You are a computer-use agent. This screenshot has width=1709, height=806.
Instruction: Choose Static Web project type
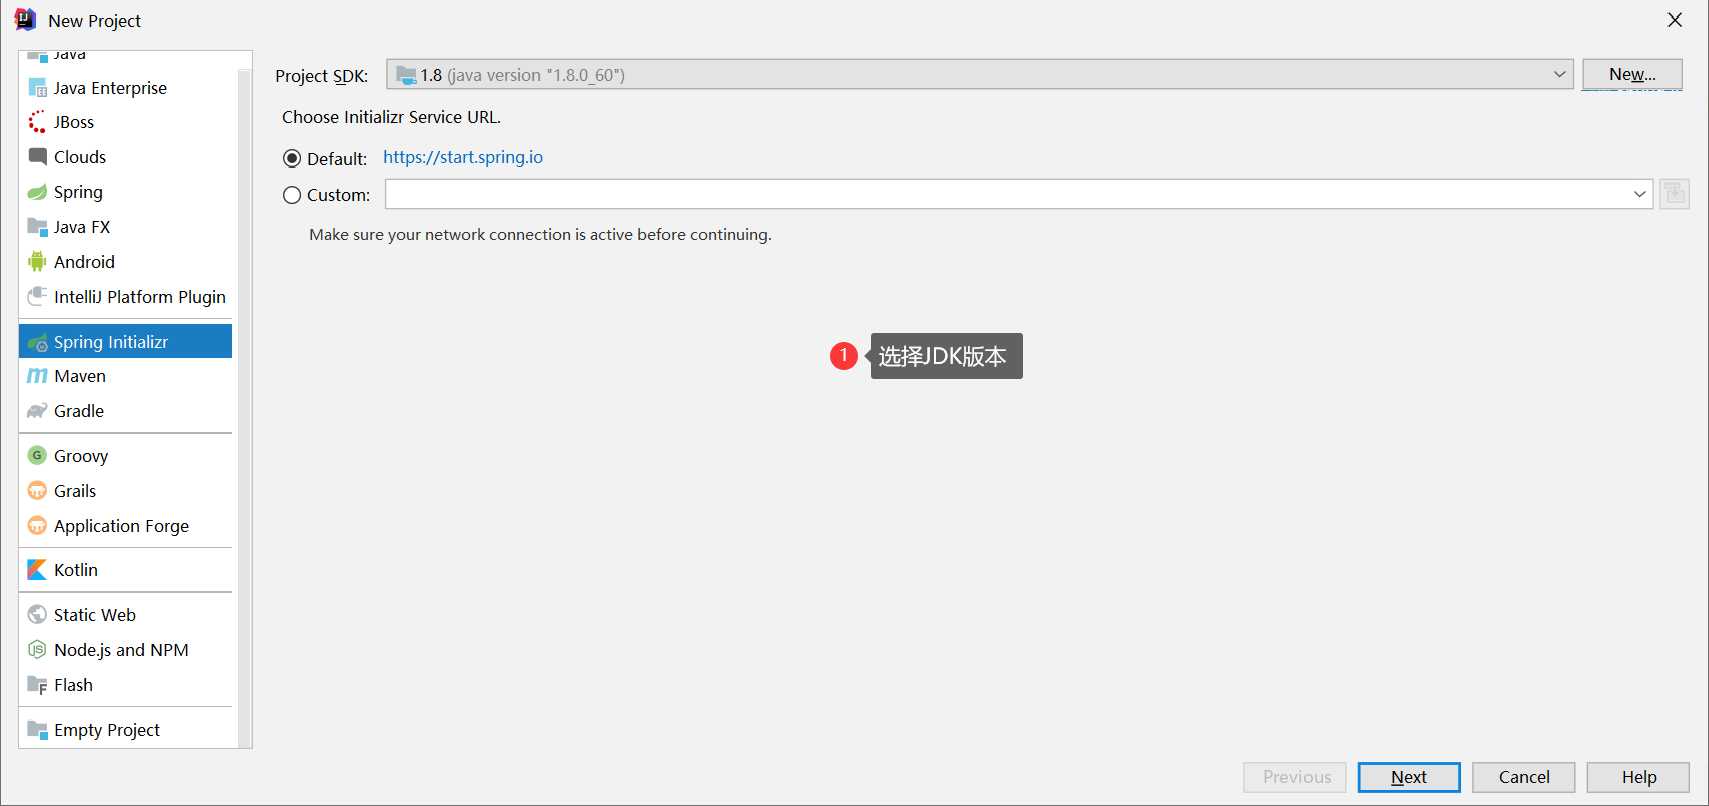tap(125, 615)
